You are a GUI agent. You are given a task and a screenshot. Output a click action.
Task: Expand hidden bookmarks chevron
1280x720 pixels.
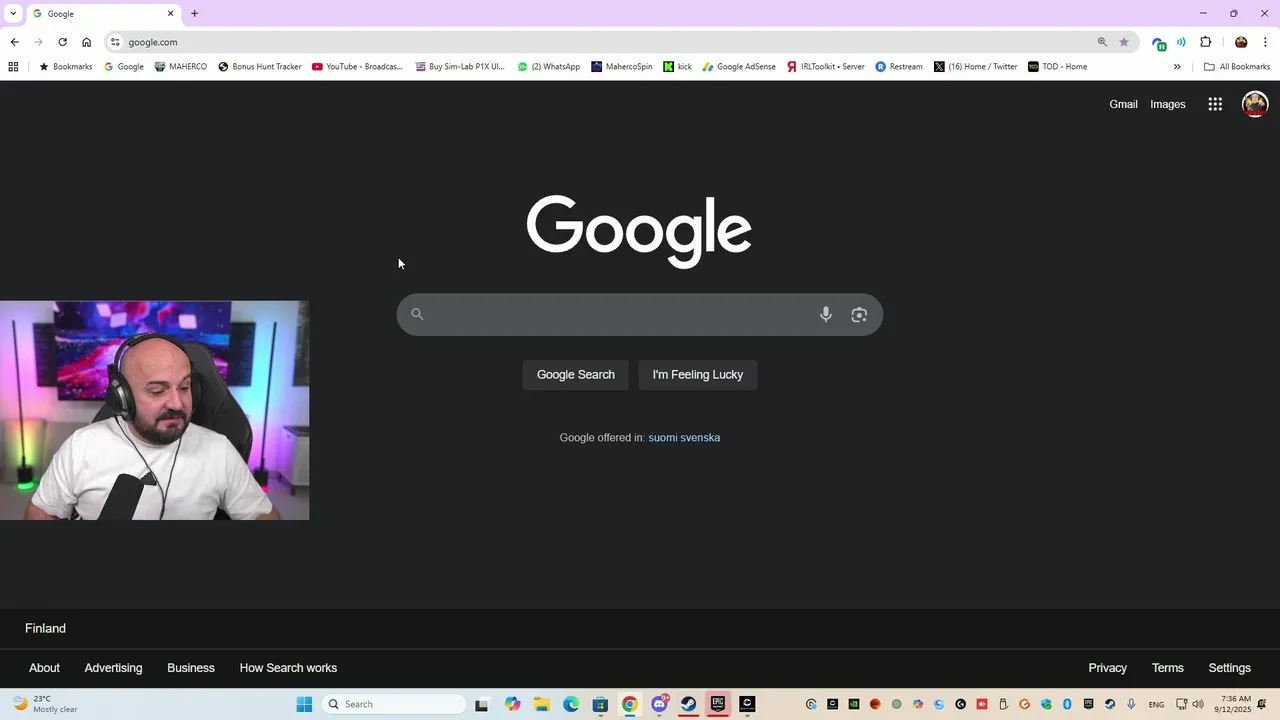point(1177,67)
